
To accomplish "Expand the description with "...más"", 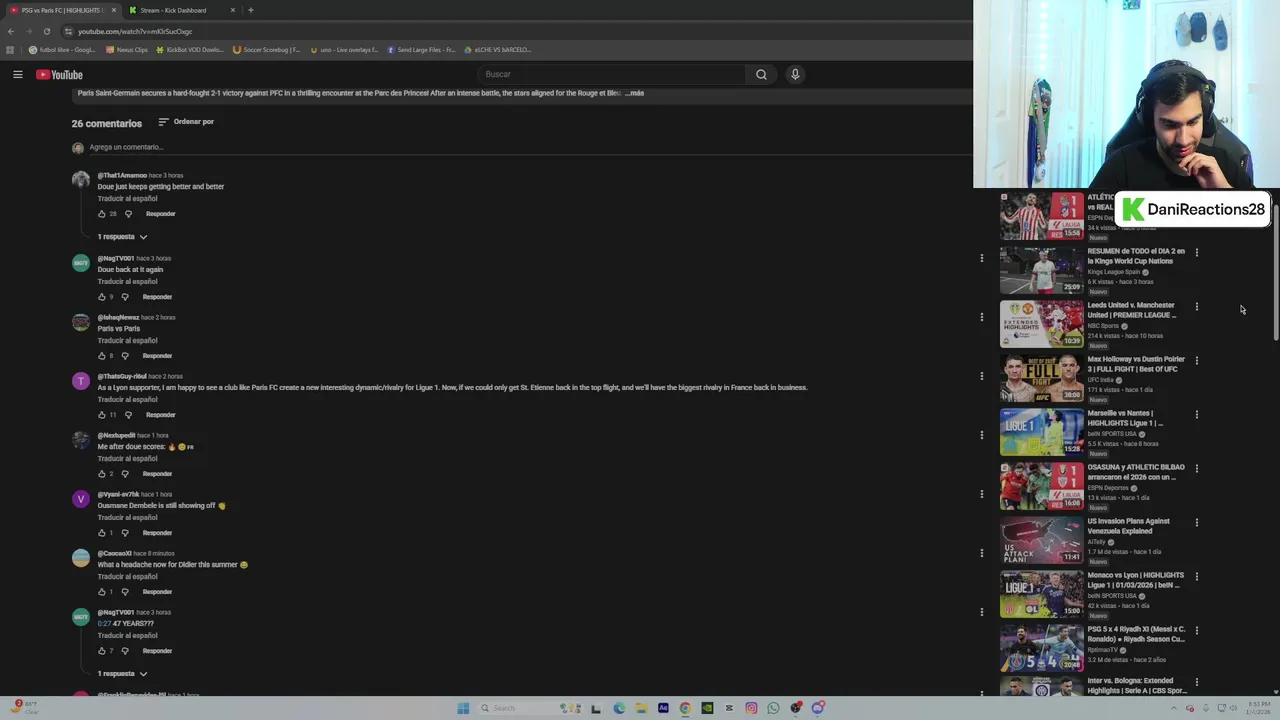I will click(634, 93).
